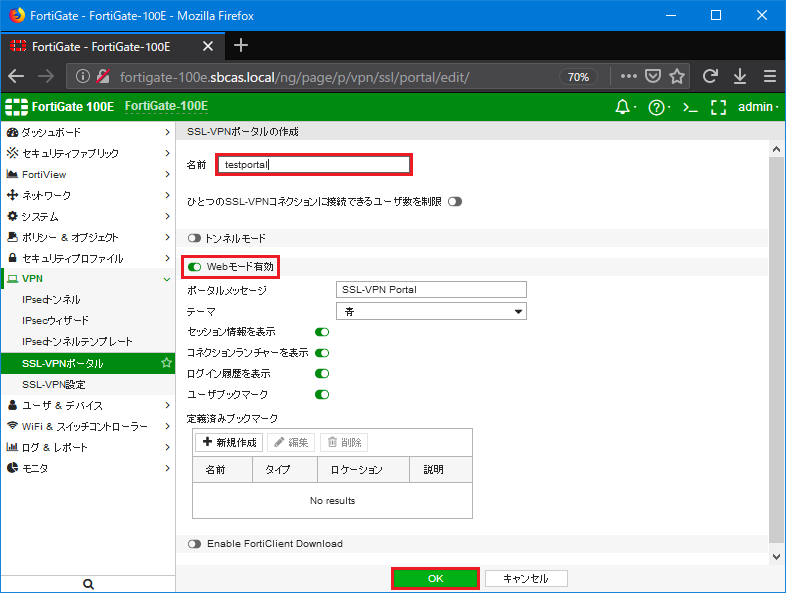Image resolution: width=786 pixels, height=593 pixels.
Task: Sort by タイプ column header
Action: click(285, 470)
